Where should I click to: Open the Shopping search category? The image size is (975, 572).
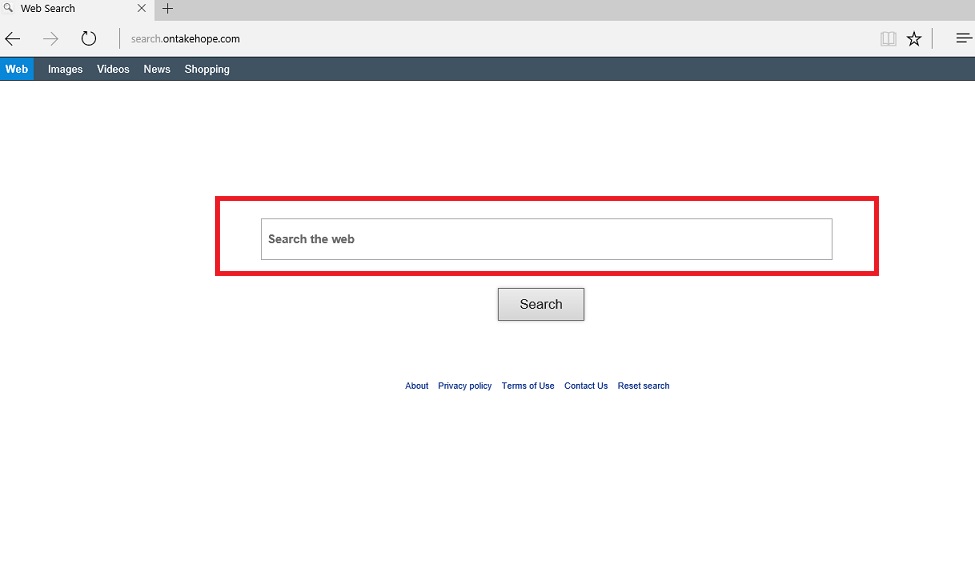207,69
